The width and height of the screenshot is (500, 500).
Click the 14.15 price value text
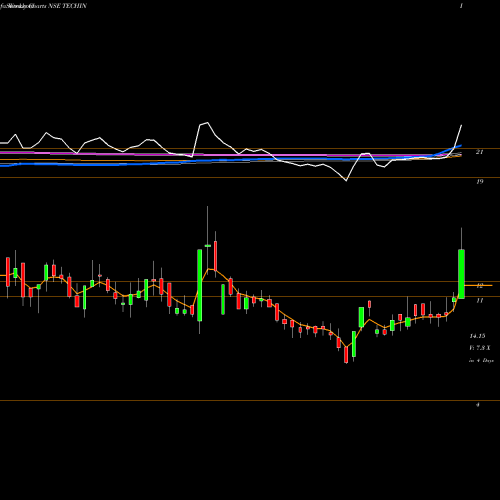pyautogui.click(x=477, y=336)
